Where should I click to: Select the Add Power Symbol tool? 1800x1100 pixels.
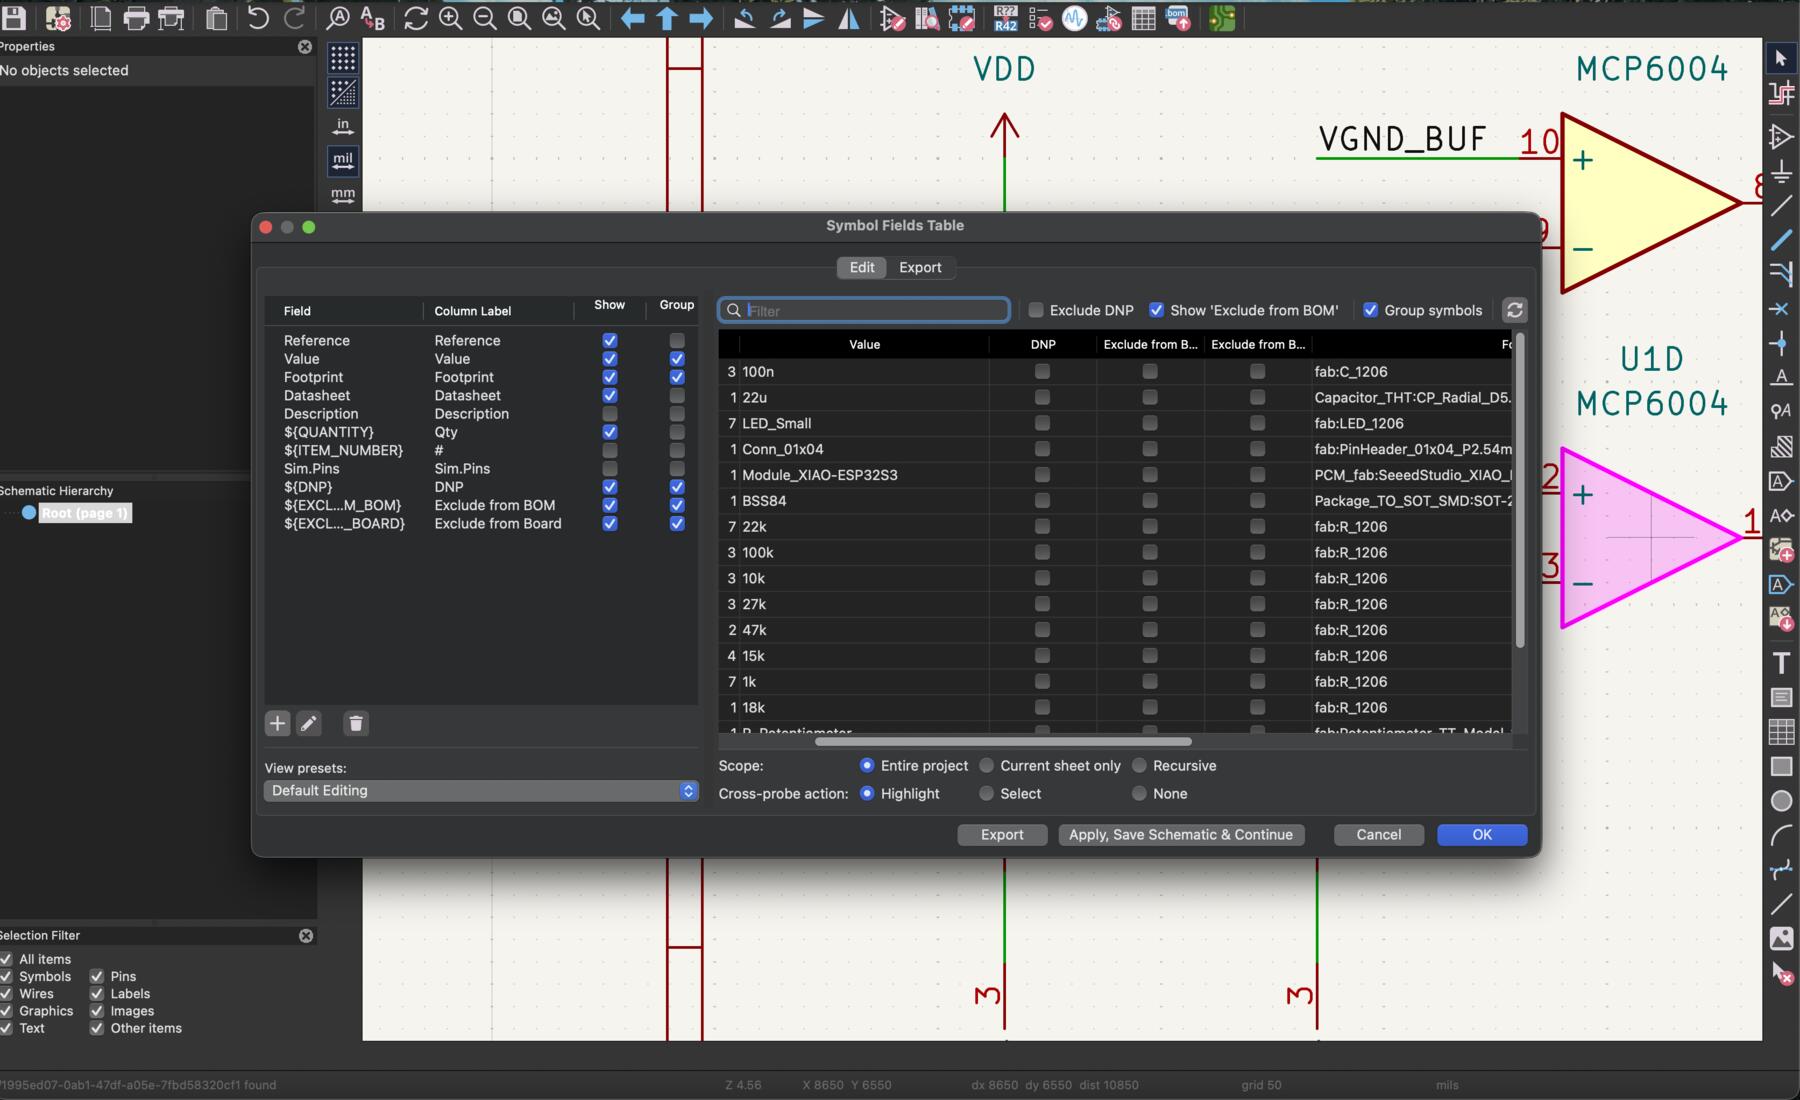point(1781,171)
